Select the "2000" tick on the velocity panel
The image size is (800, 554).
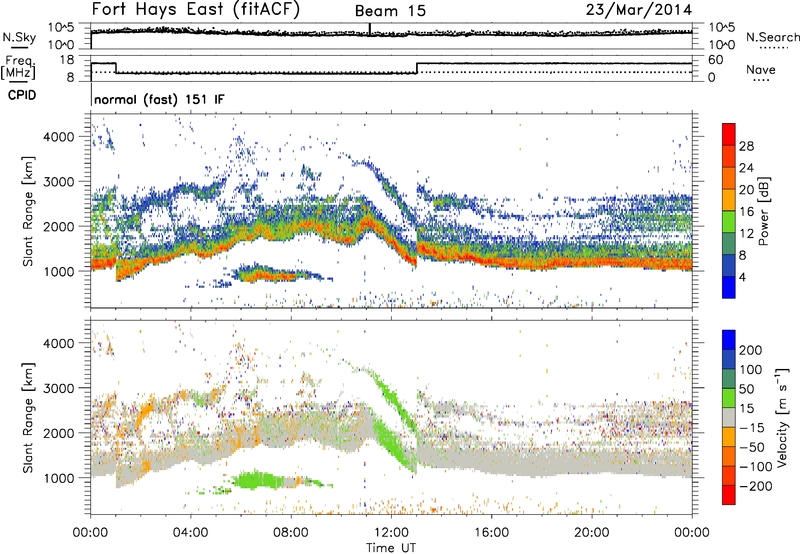click(x=58, y=433)
